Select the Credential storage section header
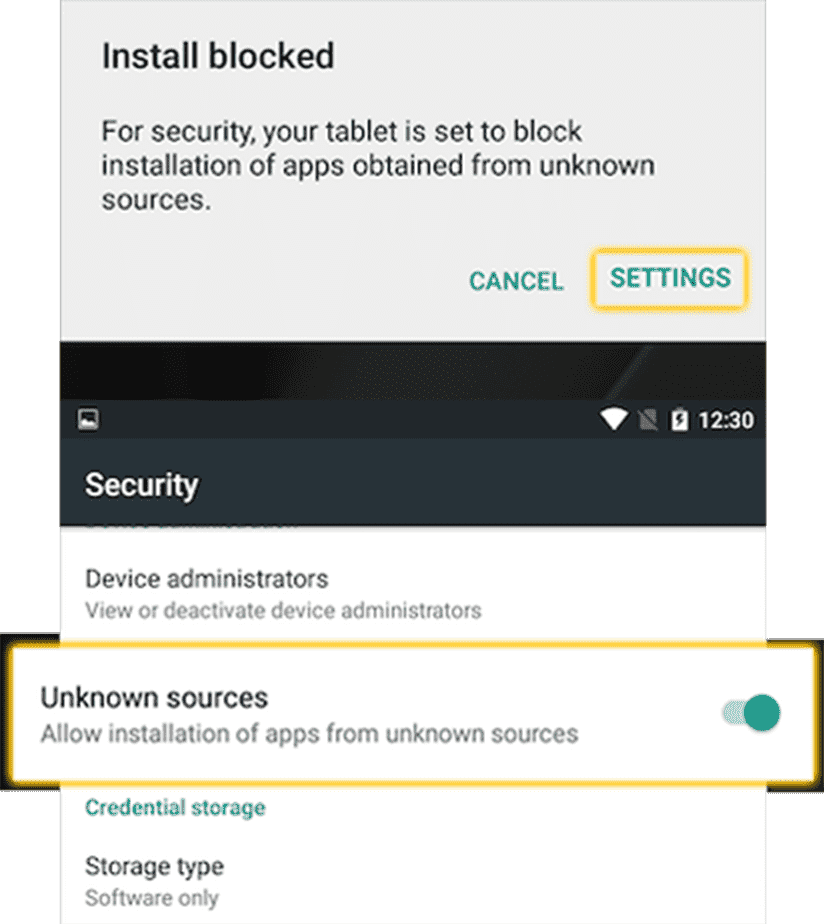This screenshot has height=924, width=824. [x=175, y=807]
